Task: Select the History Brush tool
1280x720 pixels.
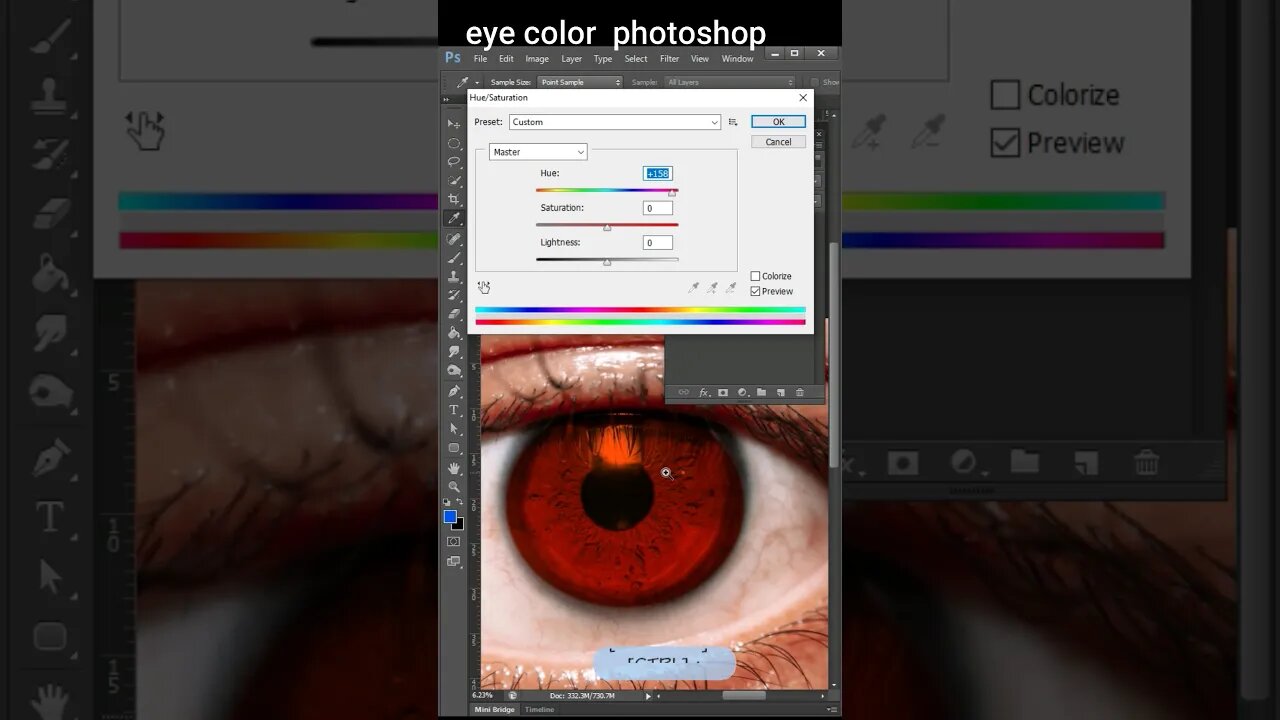Action: coord(454,296)
